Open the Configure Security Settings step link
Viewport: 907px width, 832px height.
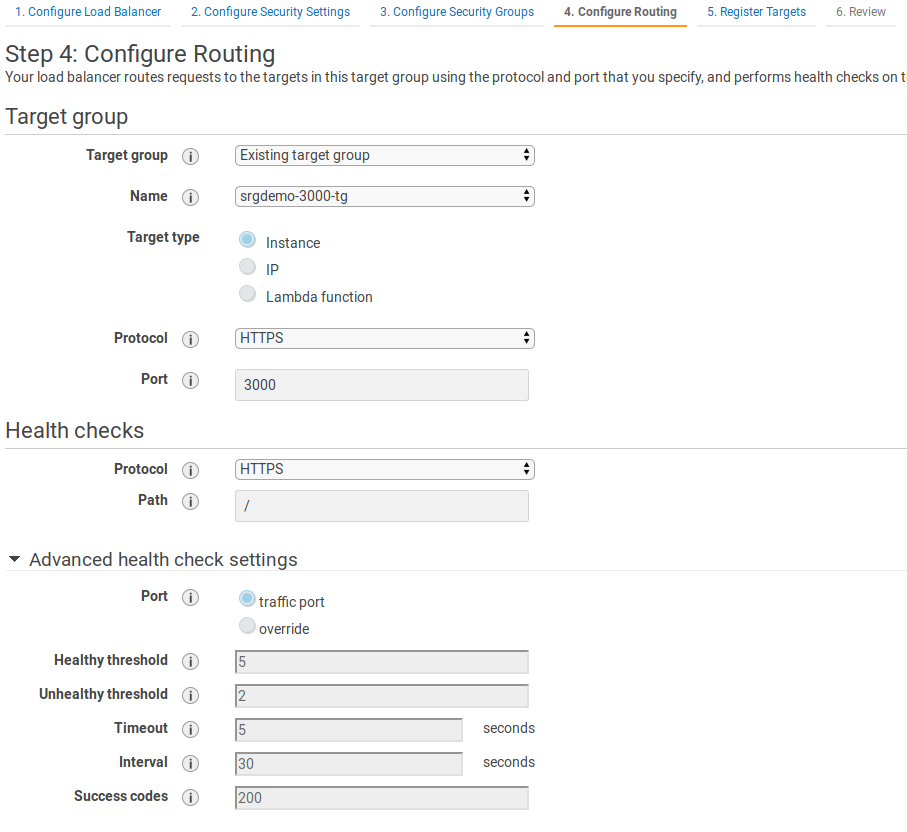pos(270,12)
